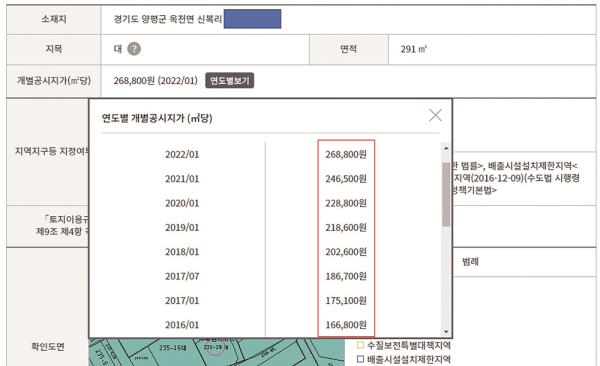Click the 범례 legend header
The height and width of the screenshot is (366, 600).
(x=470, y=262)
